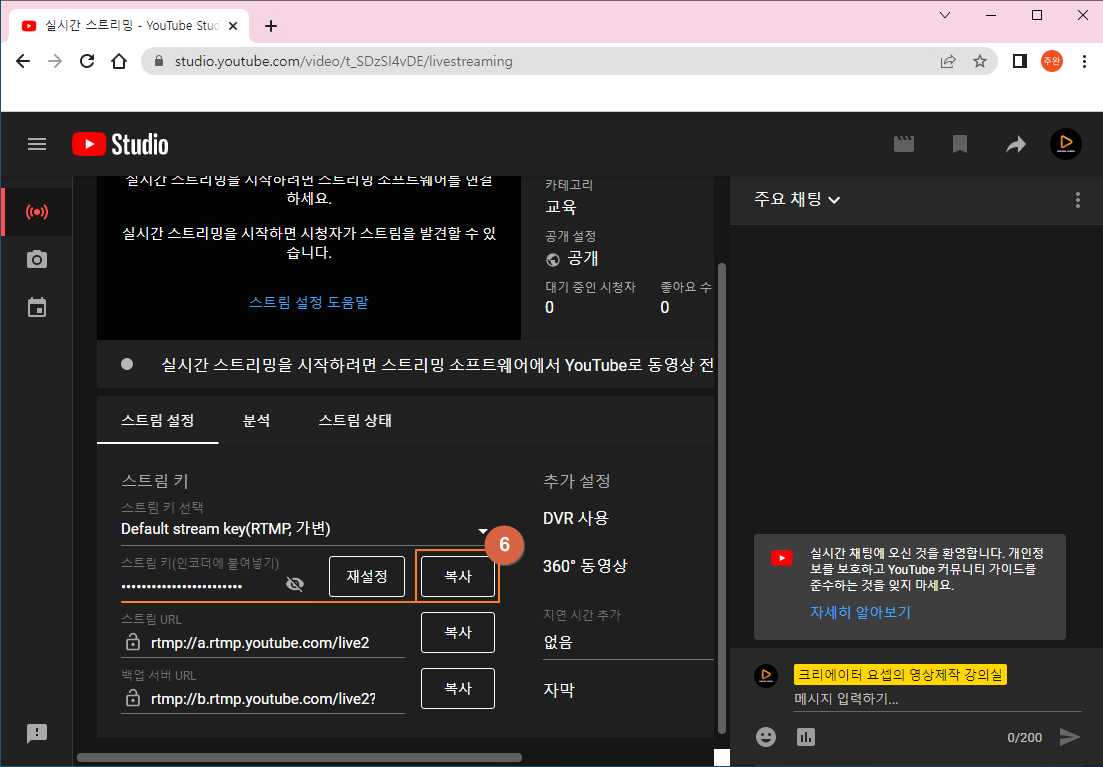Open the Manage calendar sidebar icon
Viewport: 1103px width, 767px height.
pos(37,308)
